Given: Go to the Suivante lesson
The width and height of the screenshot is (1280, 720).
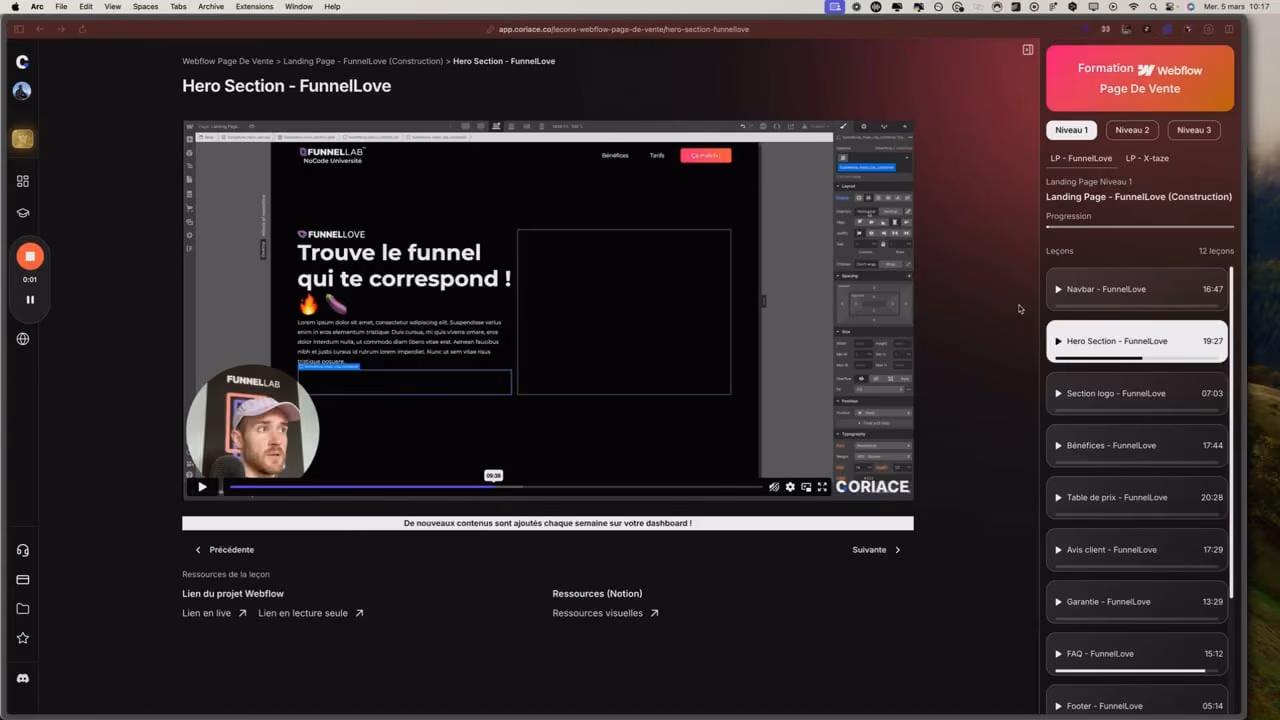Looking at the screenshot, I should click(x=877, y=550).
